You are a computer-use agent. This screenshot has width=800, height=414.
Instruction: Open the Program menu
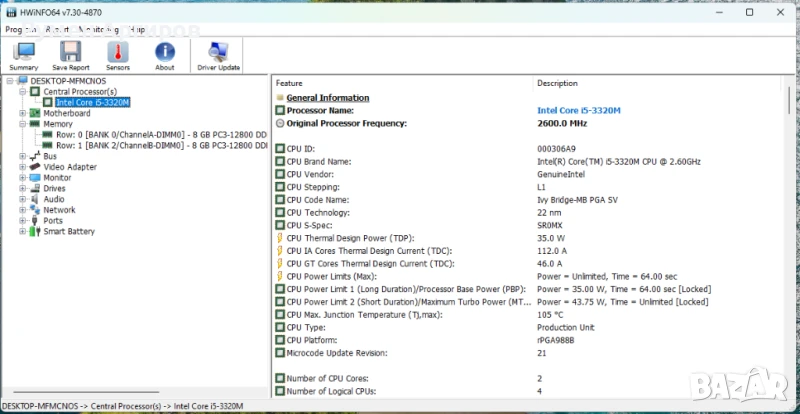(20, 30)
